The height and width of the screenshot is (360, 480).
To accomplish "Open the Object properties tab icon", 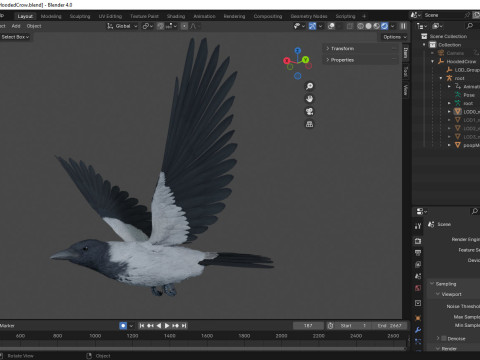I will (x=418, y=318).
